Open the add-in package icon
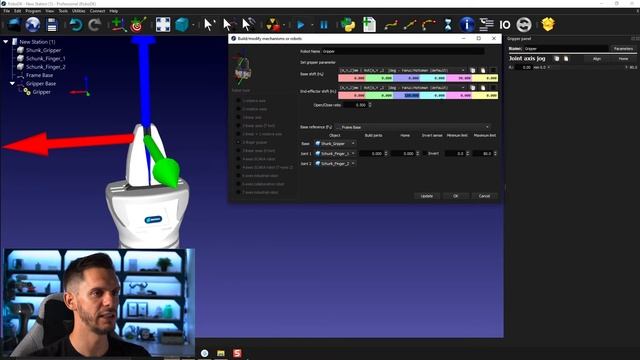 click(548, 25)
